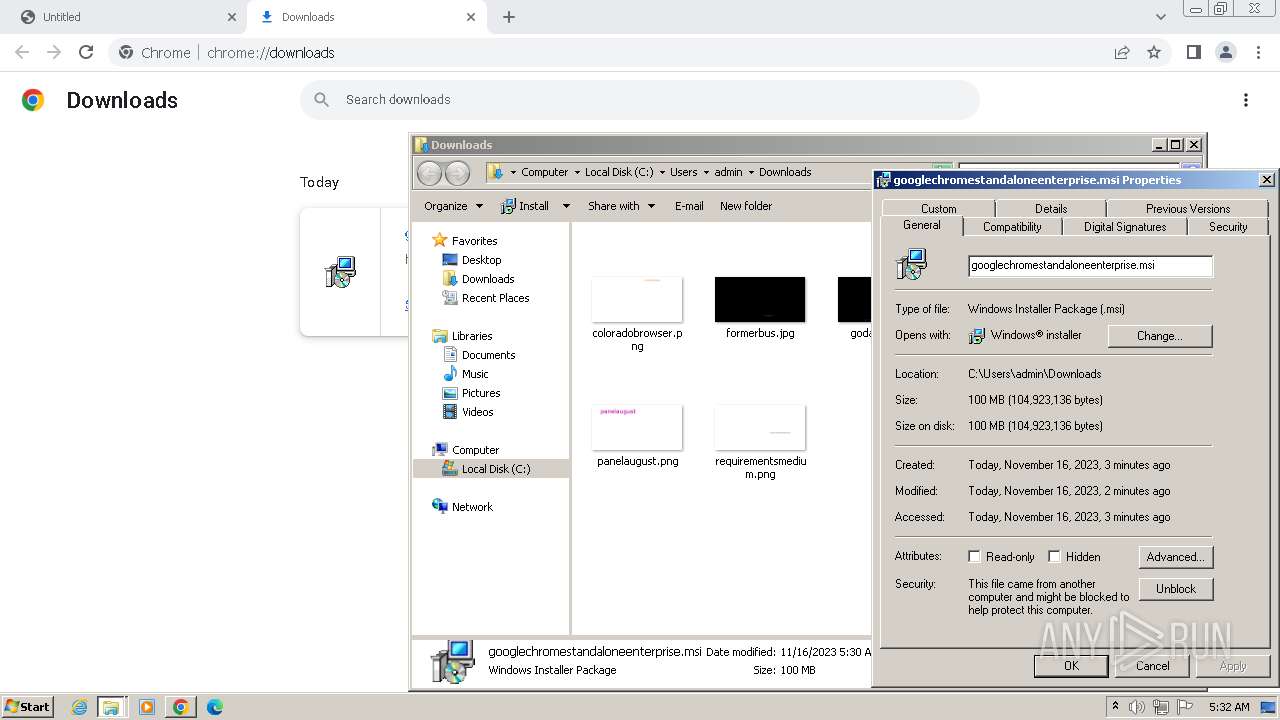
Task: Expand Install dropdown arrow
Action: (566, 206)
